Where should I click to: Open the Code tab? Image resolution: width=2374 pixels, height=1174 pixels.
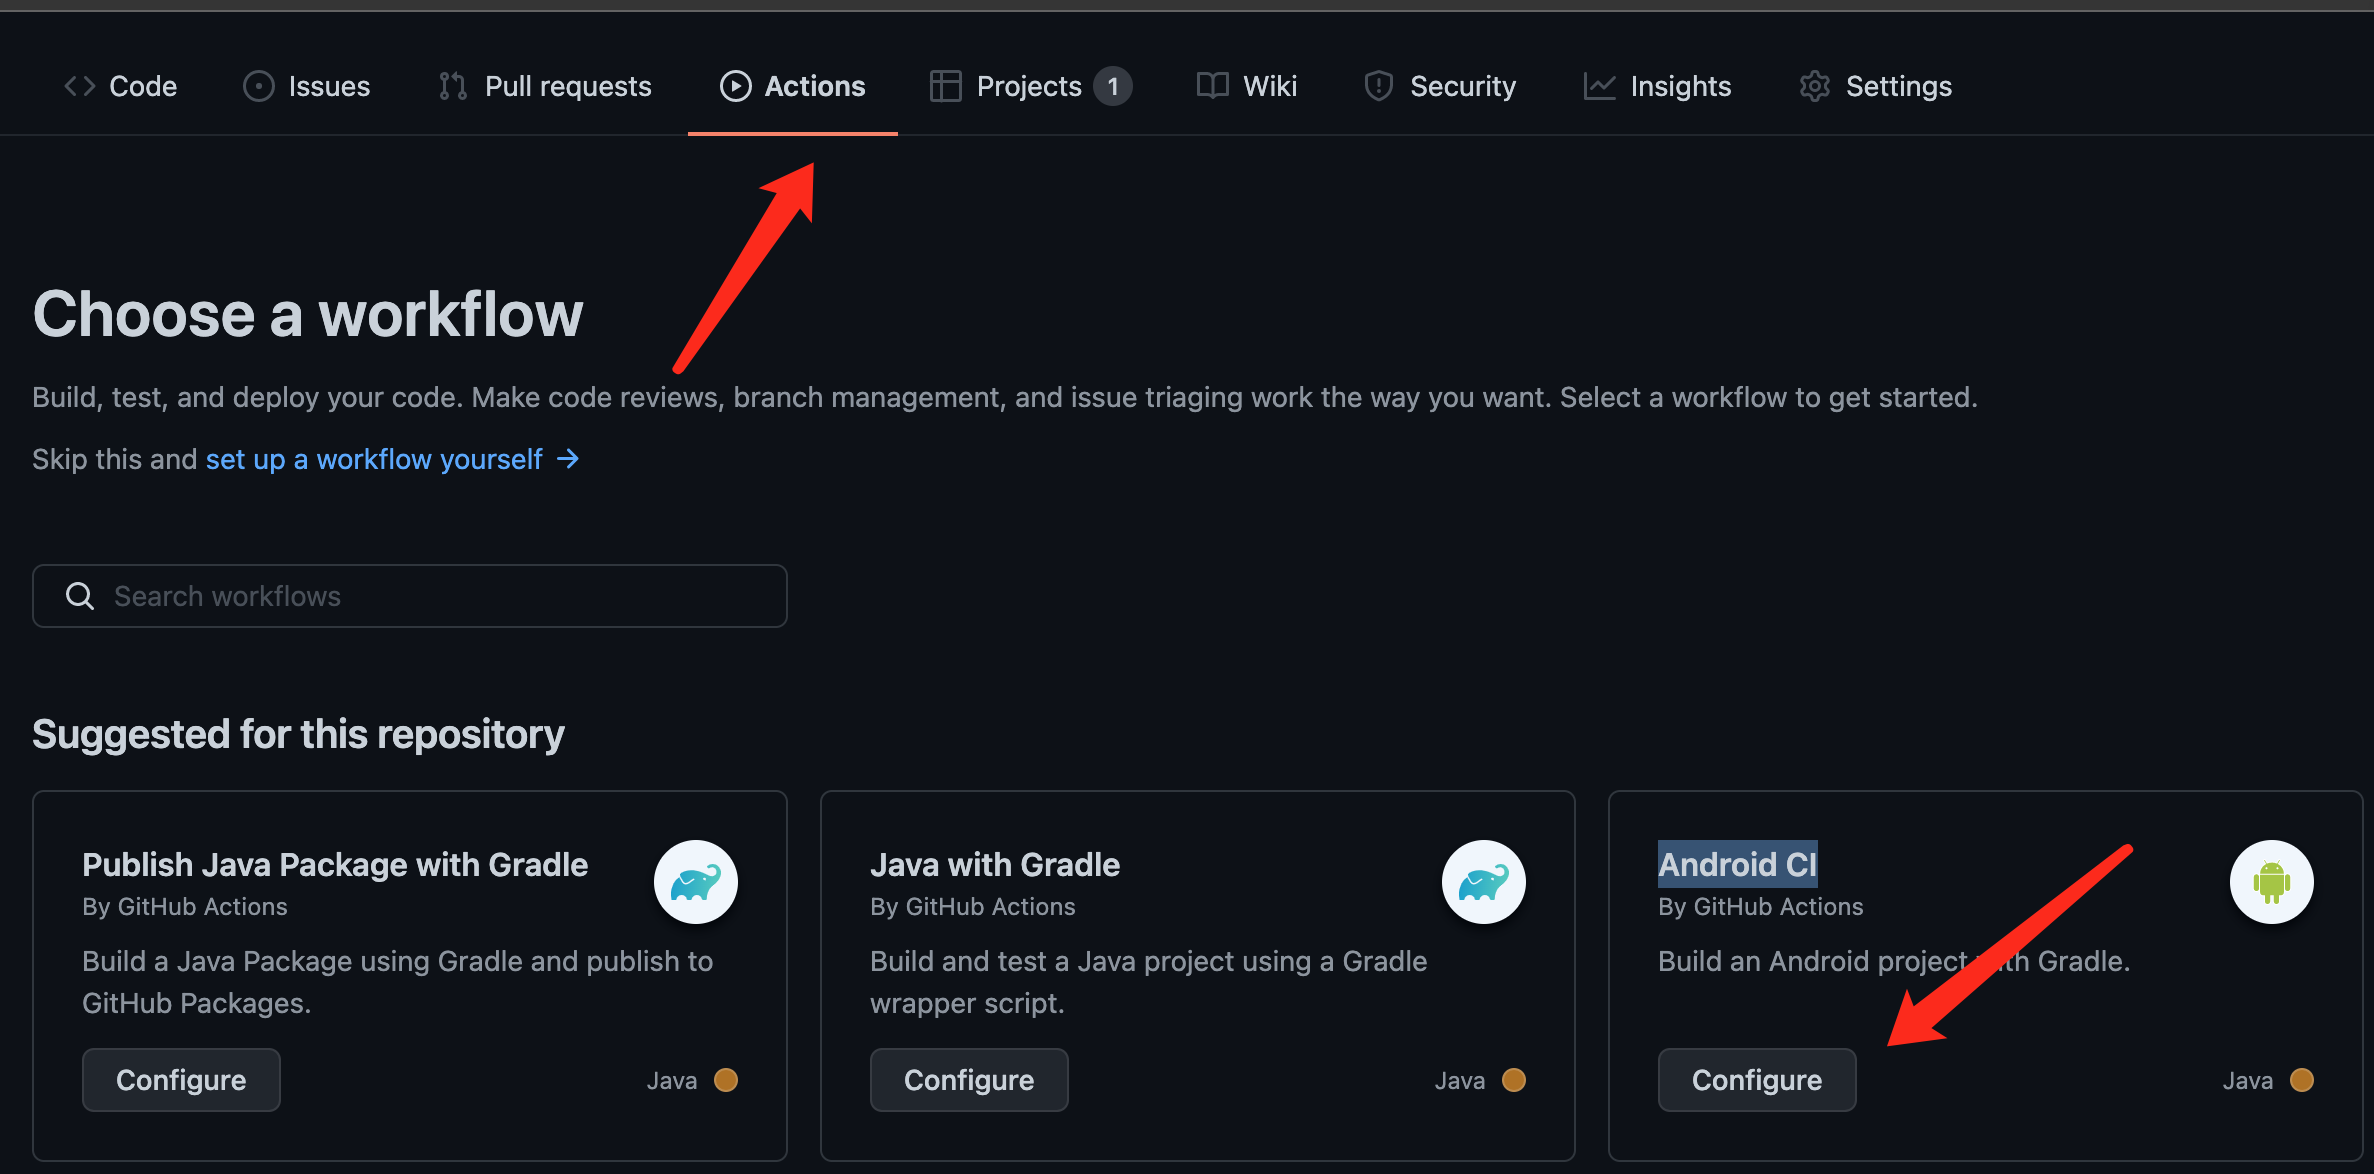tap(120, 86)
